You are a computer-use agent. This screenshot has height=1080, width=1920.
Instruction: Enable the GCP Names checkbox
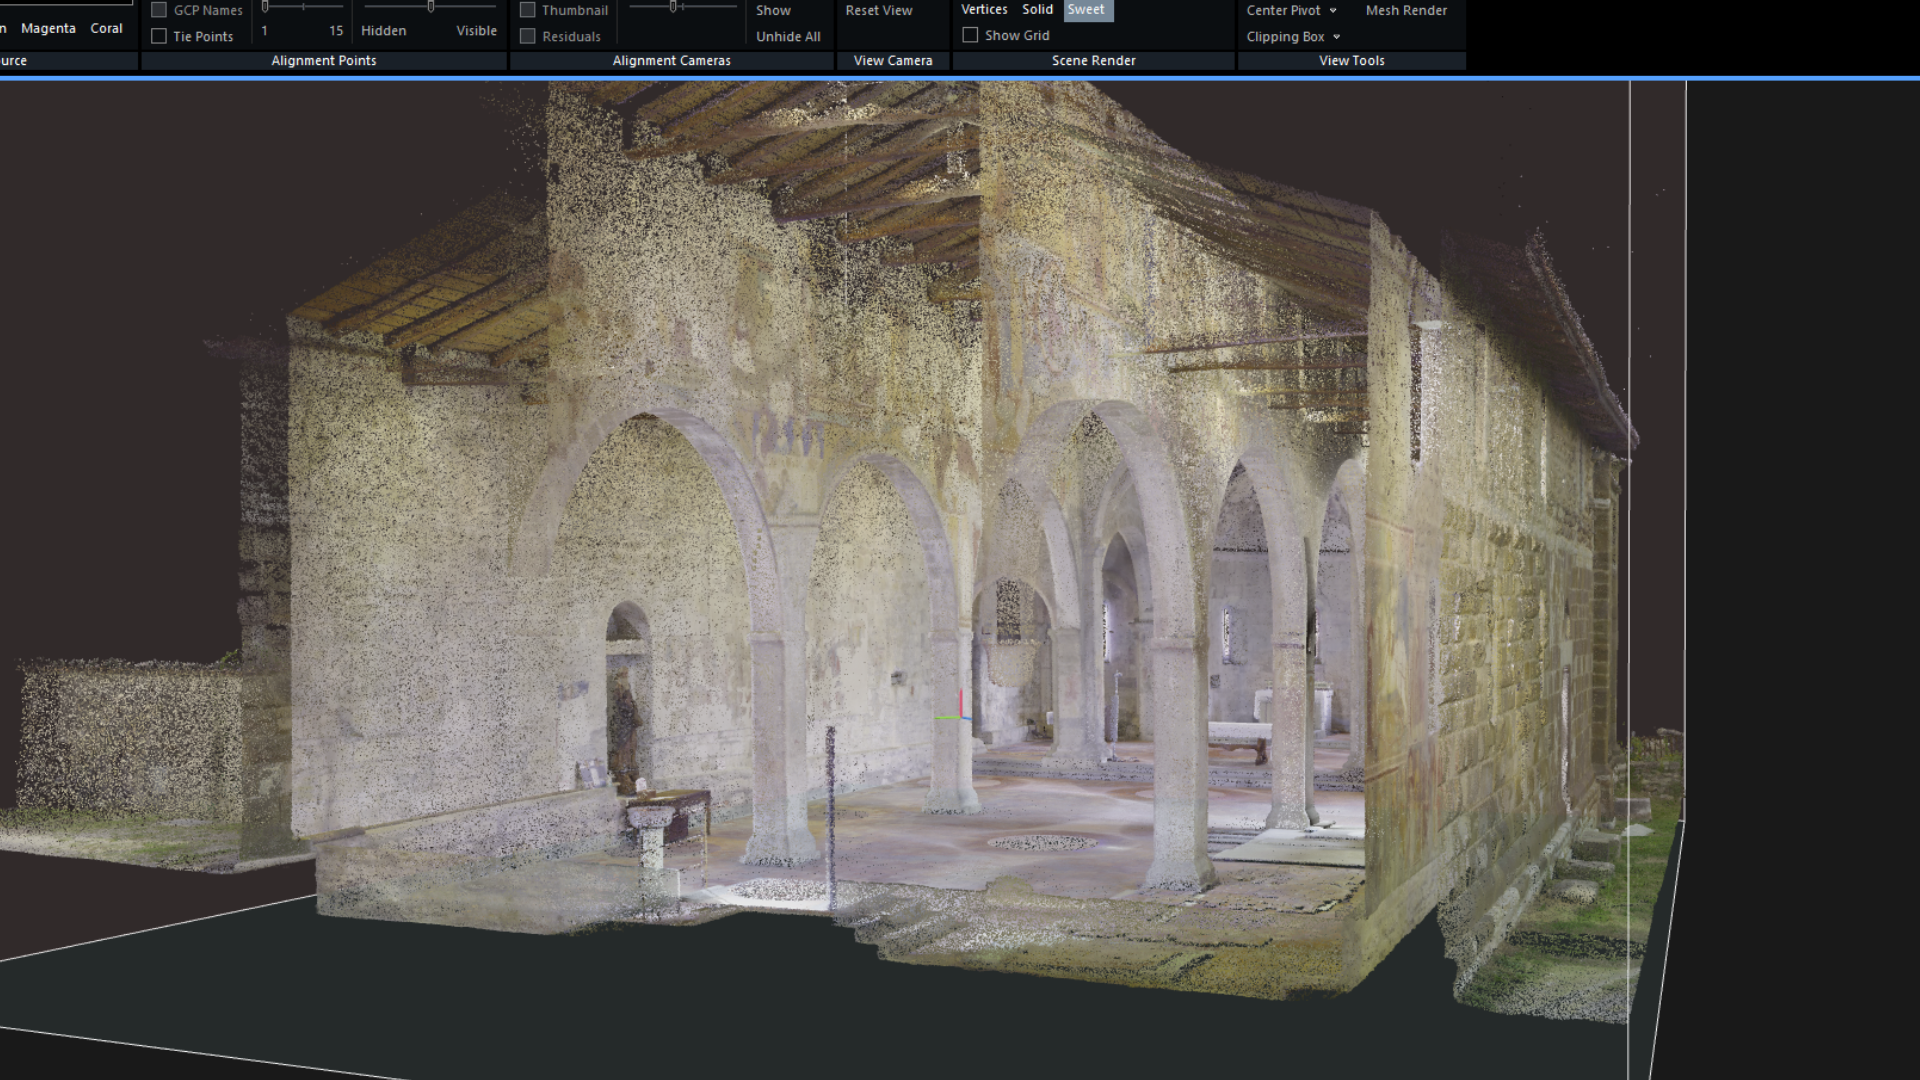click(x=159, y=10)
